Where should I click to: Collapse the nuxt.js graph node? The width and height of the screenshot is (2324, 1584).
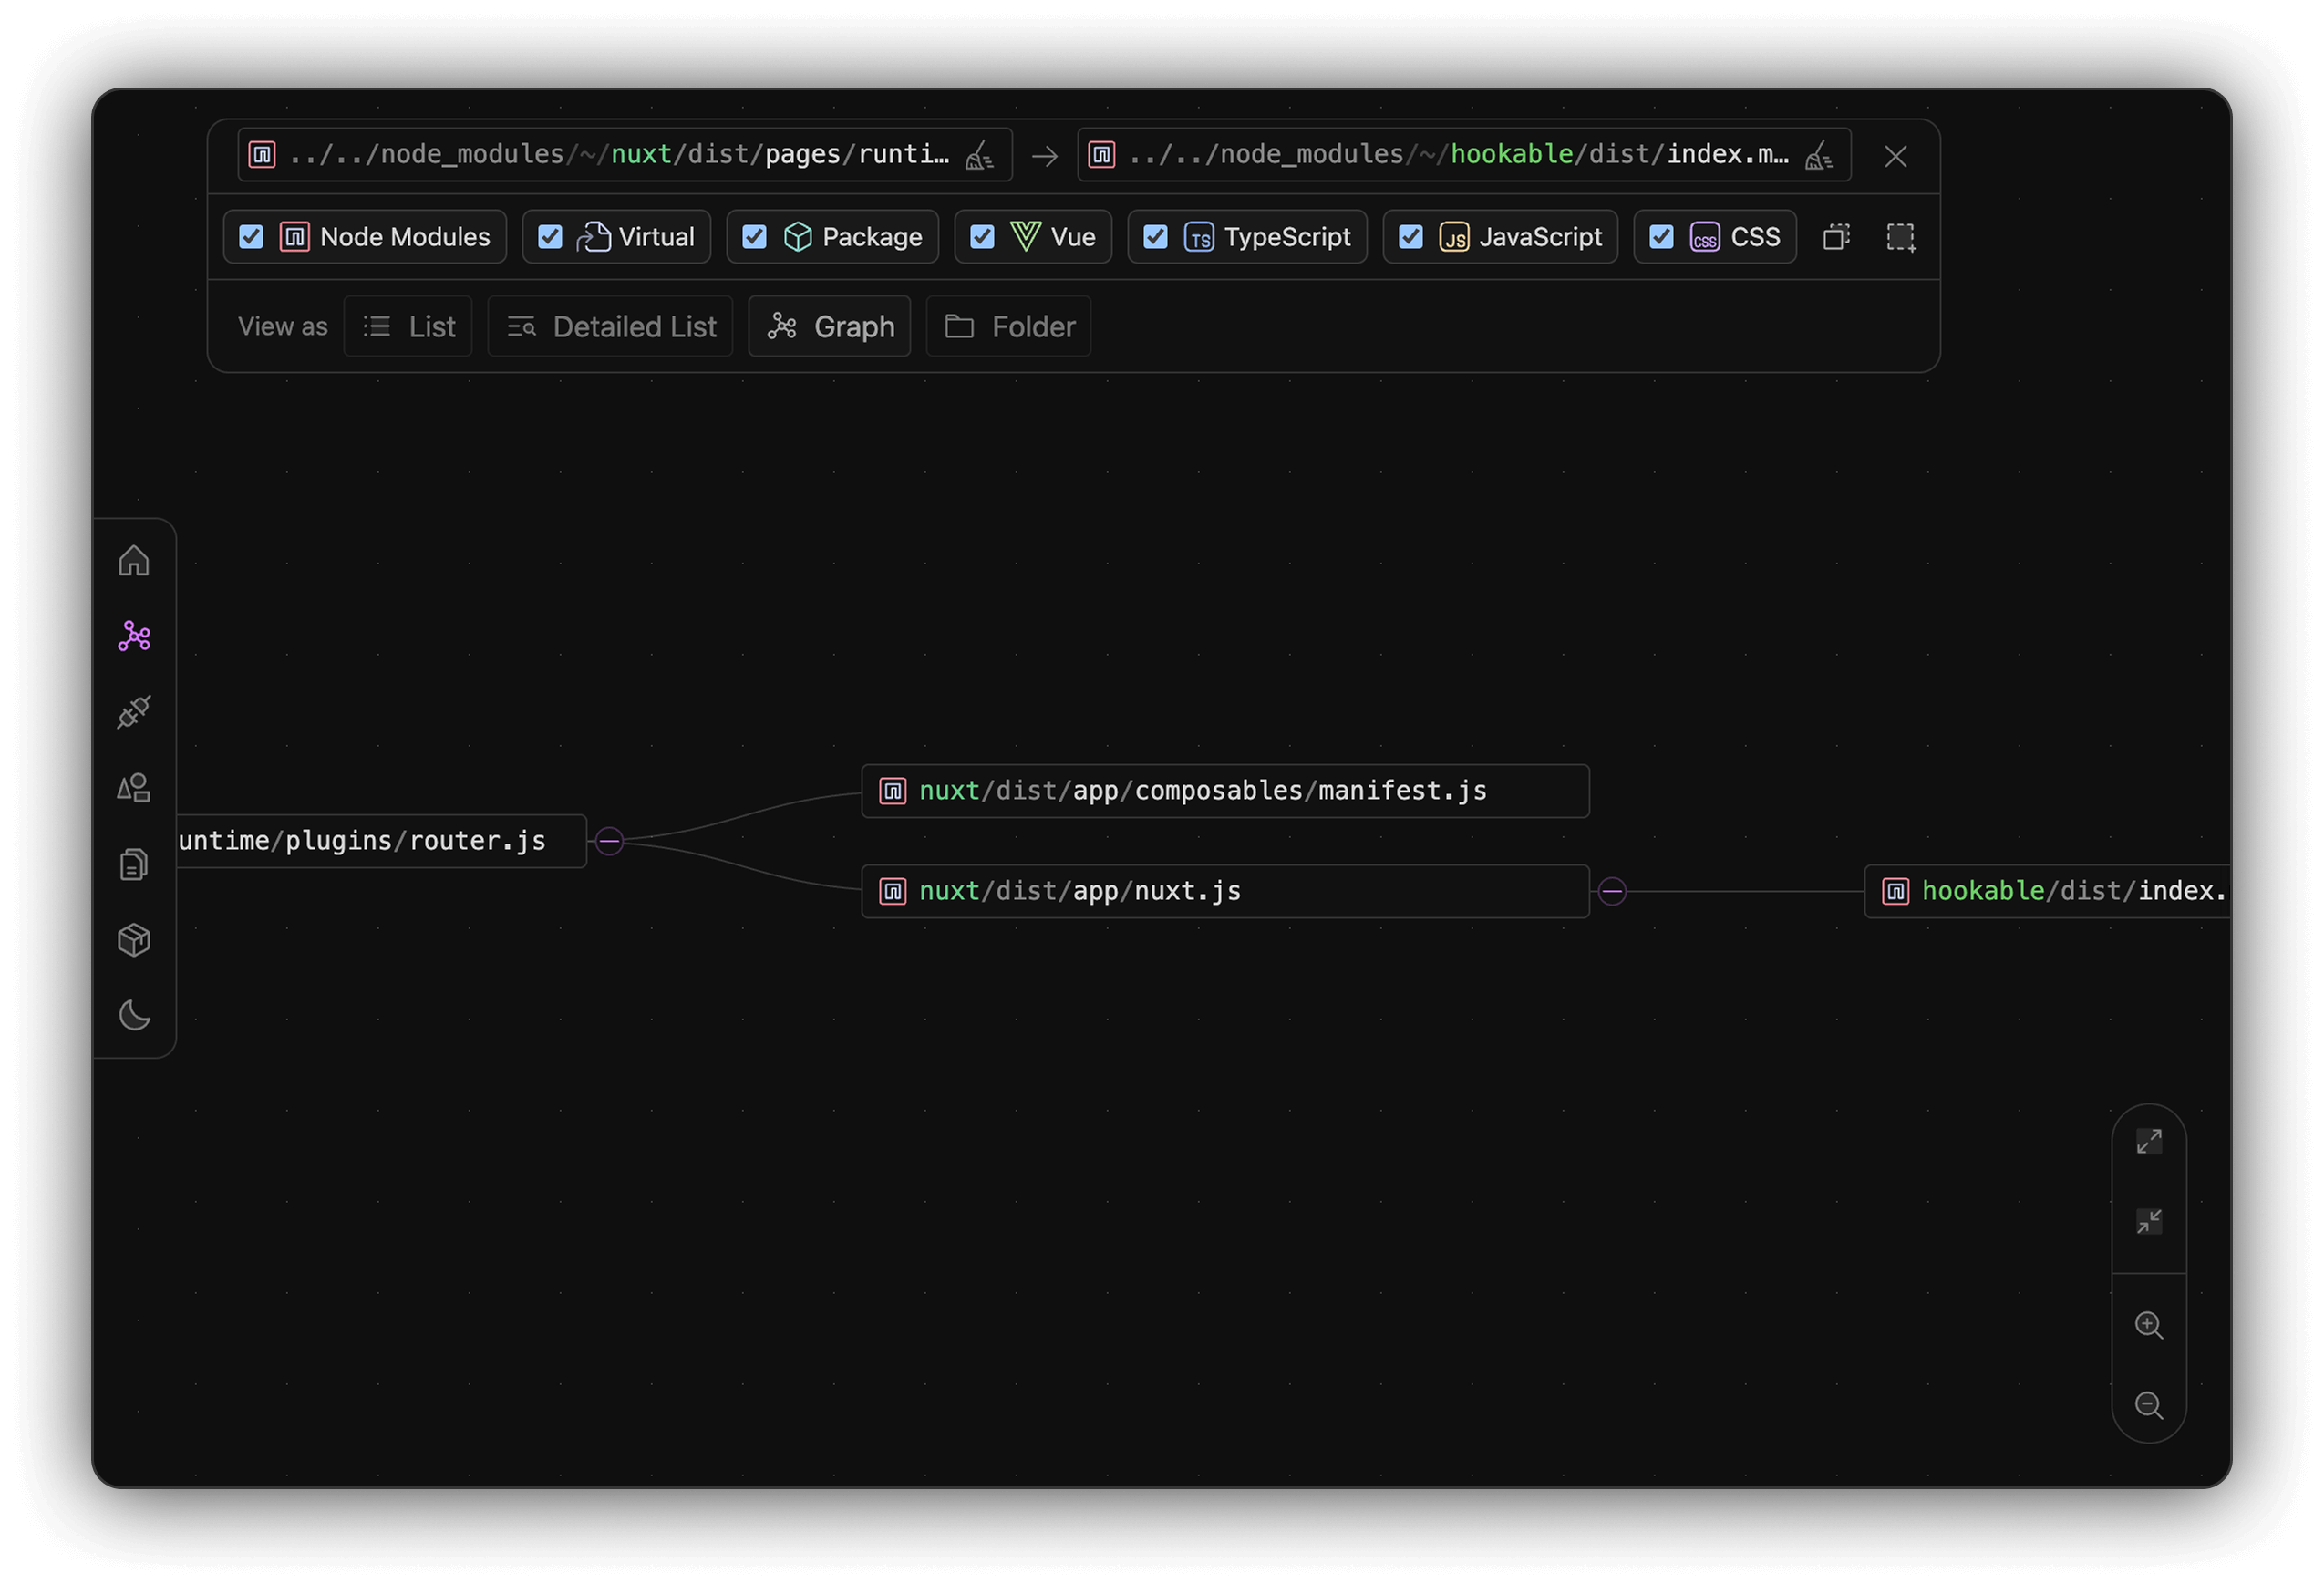(1612, 891)
